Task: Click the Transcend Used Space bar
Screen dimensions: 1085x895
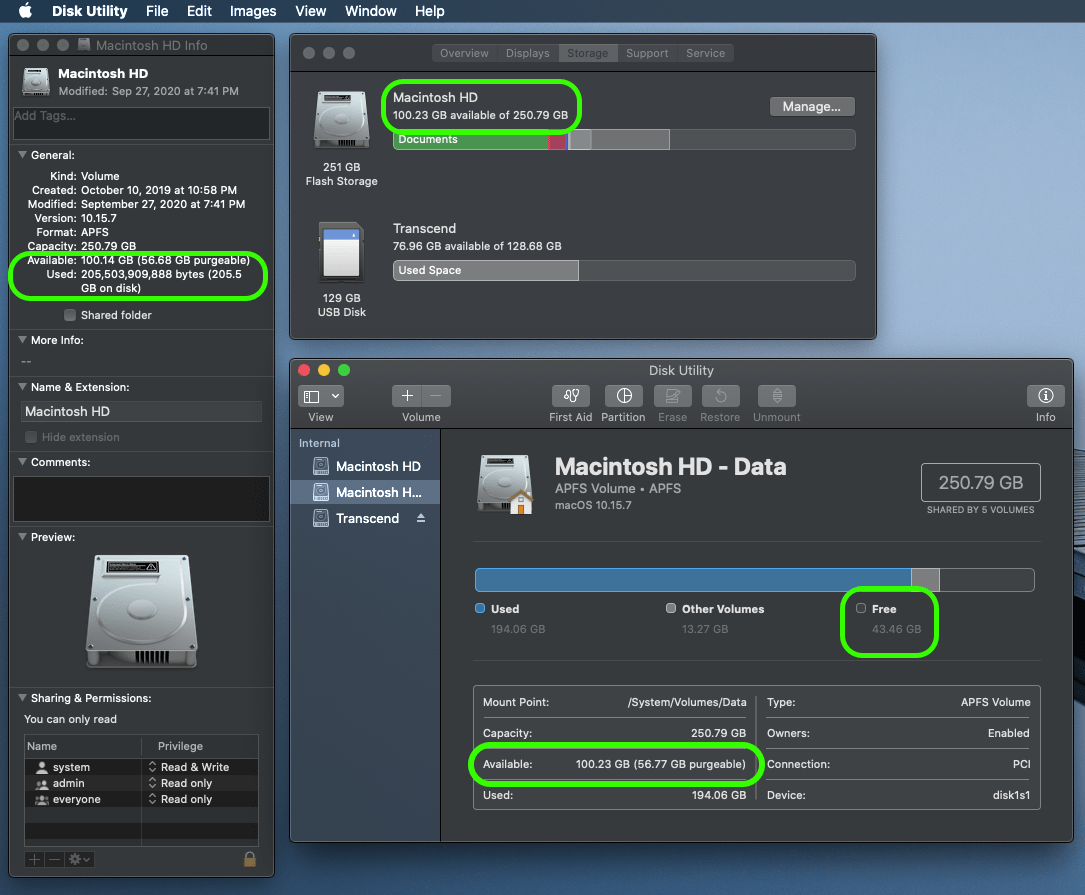Action: click(486, 271)
